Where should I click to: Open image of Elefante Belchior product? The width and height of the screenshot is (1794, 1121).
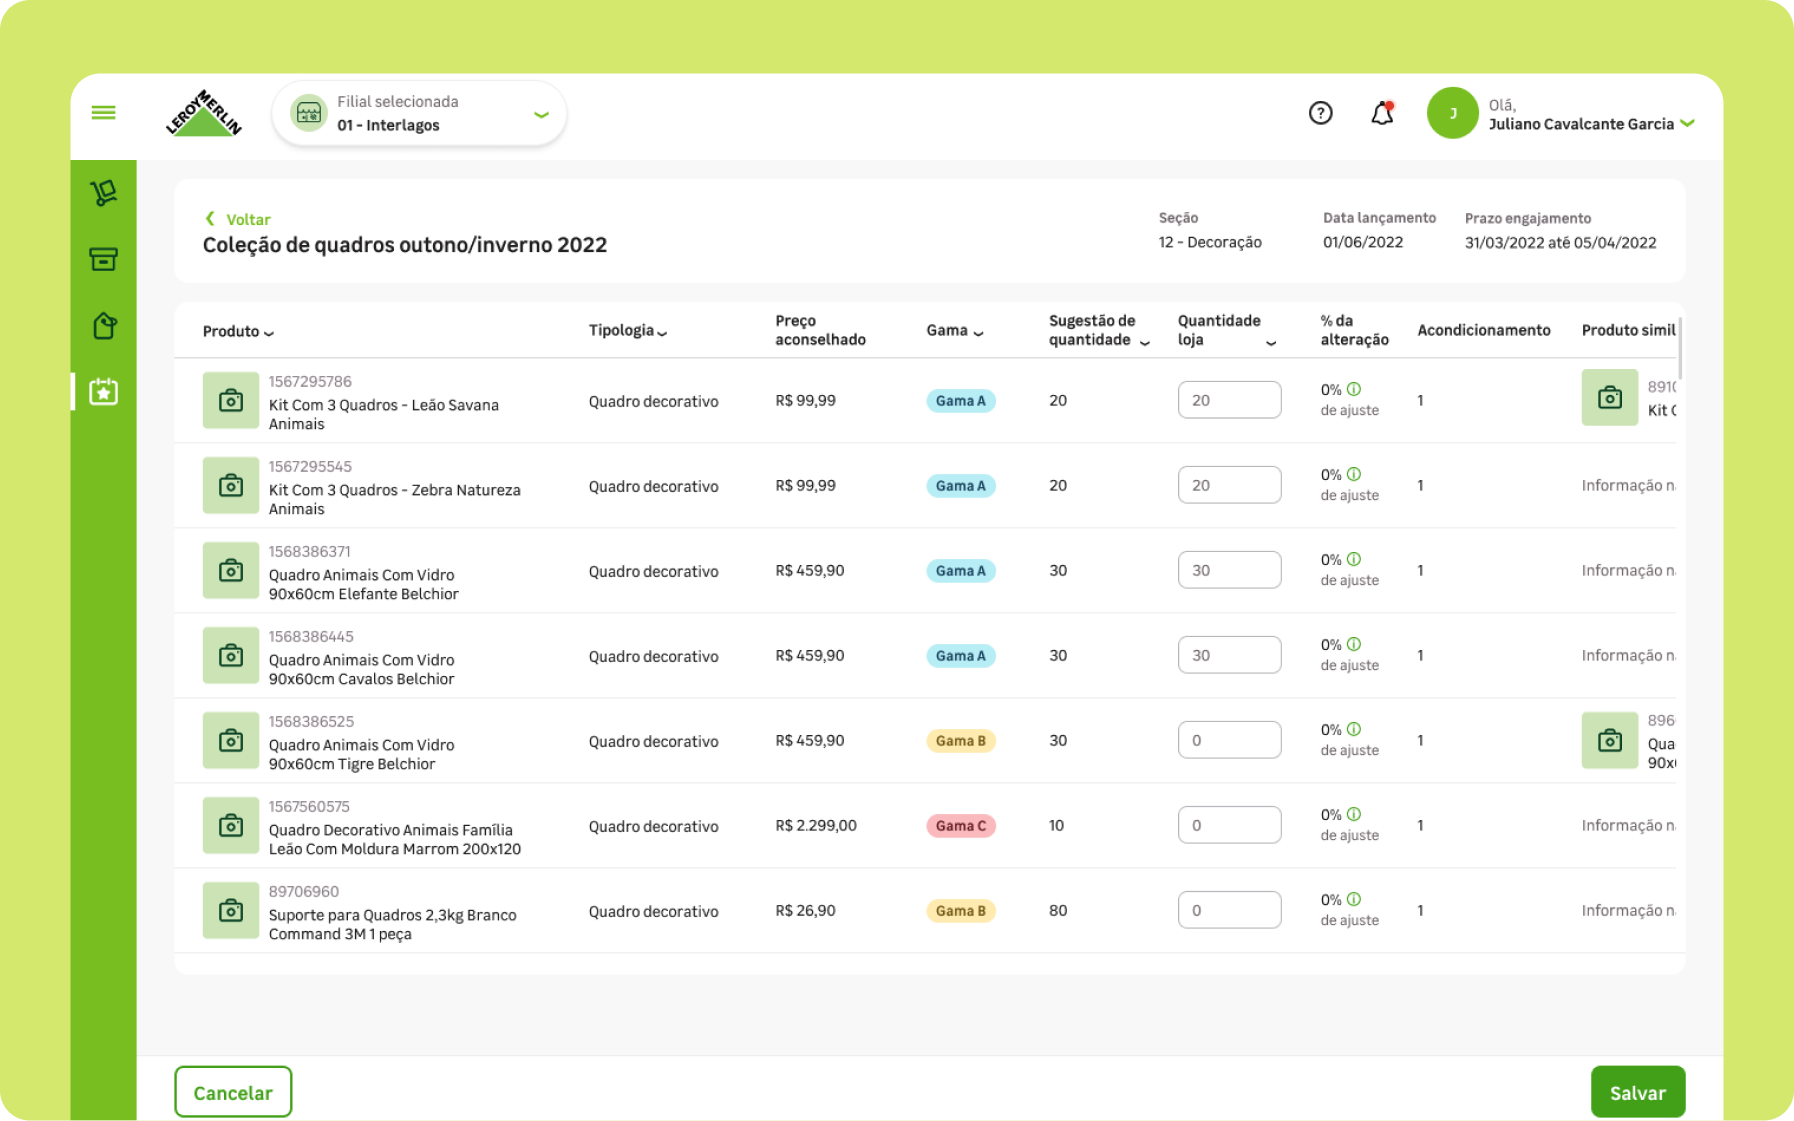pyautogui.click(x=231, y=570)
